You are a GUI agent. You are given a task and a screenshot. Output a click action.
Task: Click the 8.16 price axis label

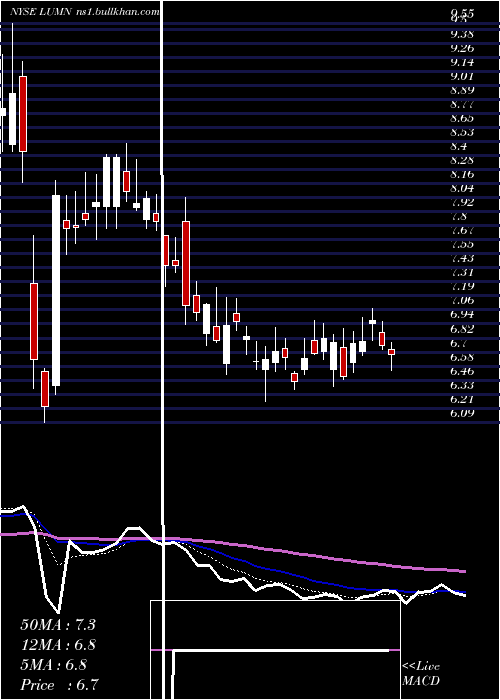coord(462,174)
